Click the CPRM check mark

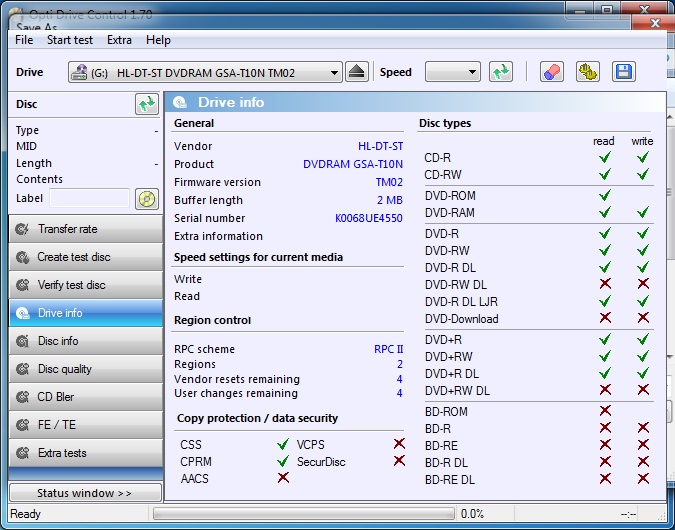tap(283, 461)
